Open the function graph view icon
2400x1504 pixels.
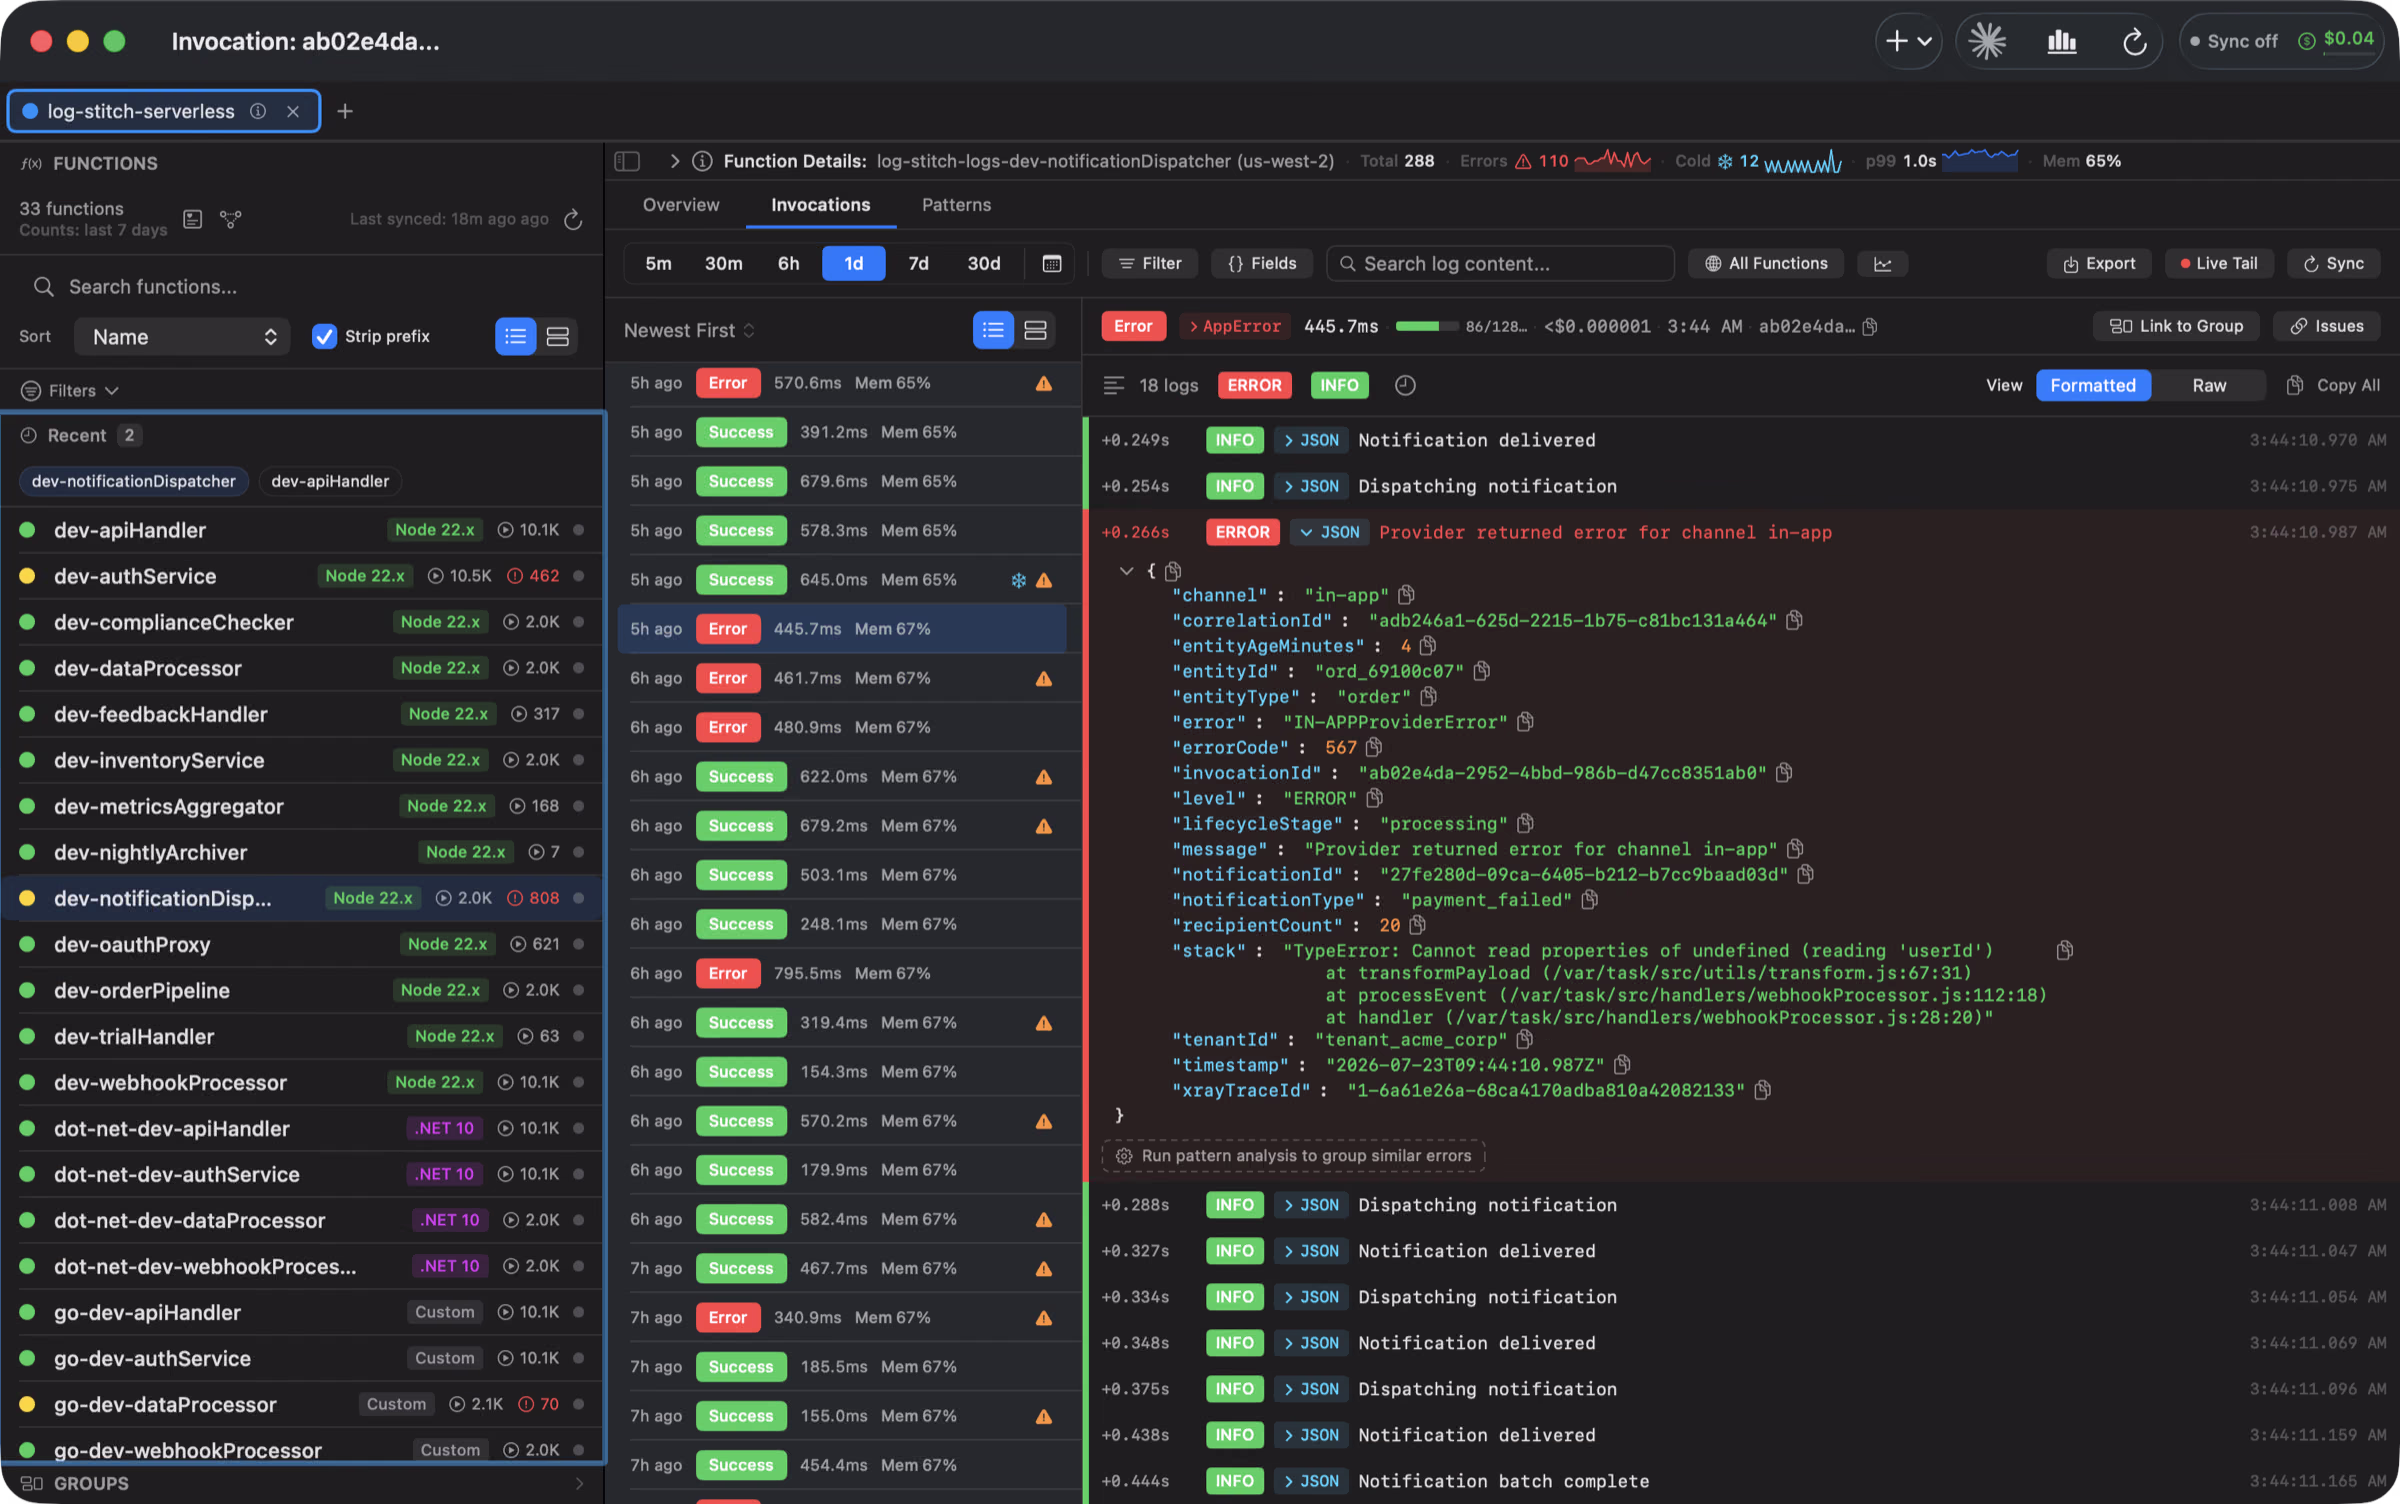tap(231, 219)
